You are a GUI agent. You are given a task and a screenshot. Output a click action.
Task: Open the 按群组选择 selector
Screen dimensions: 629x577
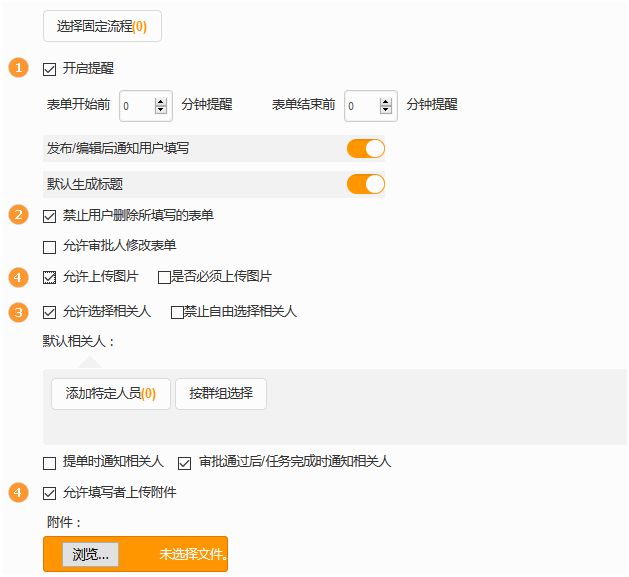coord(221,394)
